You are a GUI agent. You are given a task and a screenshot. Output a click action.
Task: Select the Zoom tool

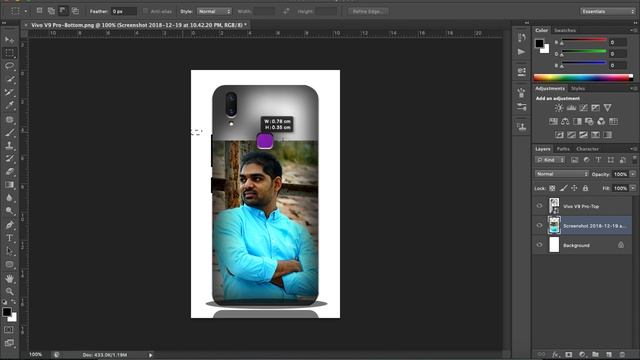point(9,291)
